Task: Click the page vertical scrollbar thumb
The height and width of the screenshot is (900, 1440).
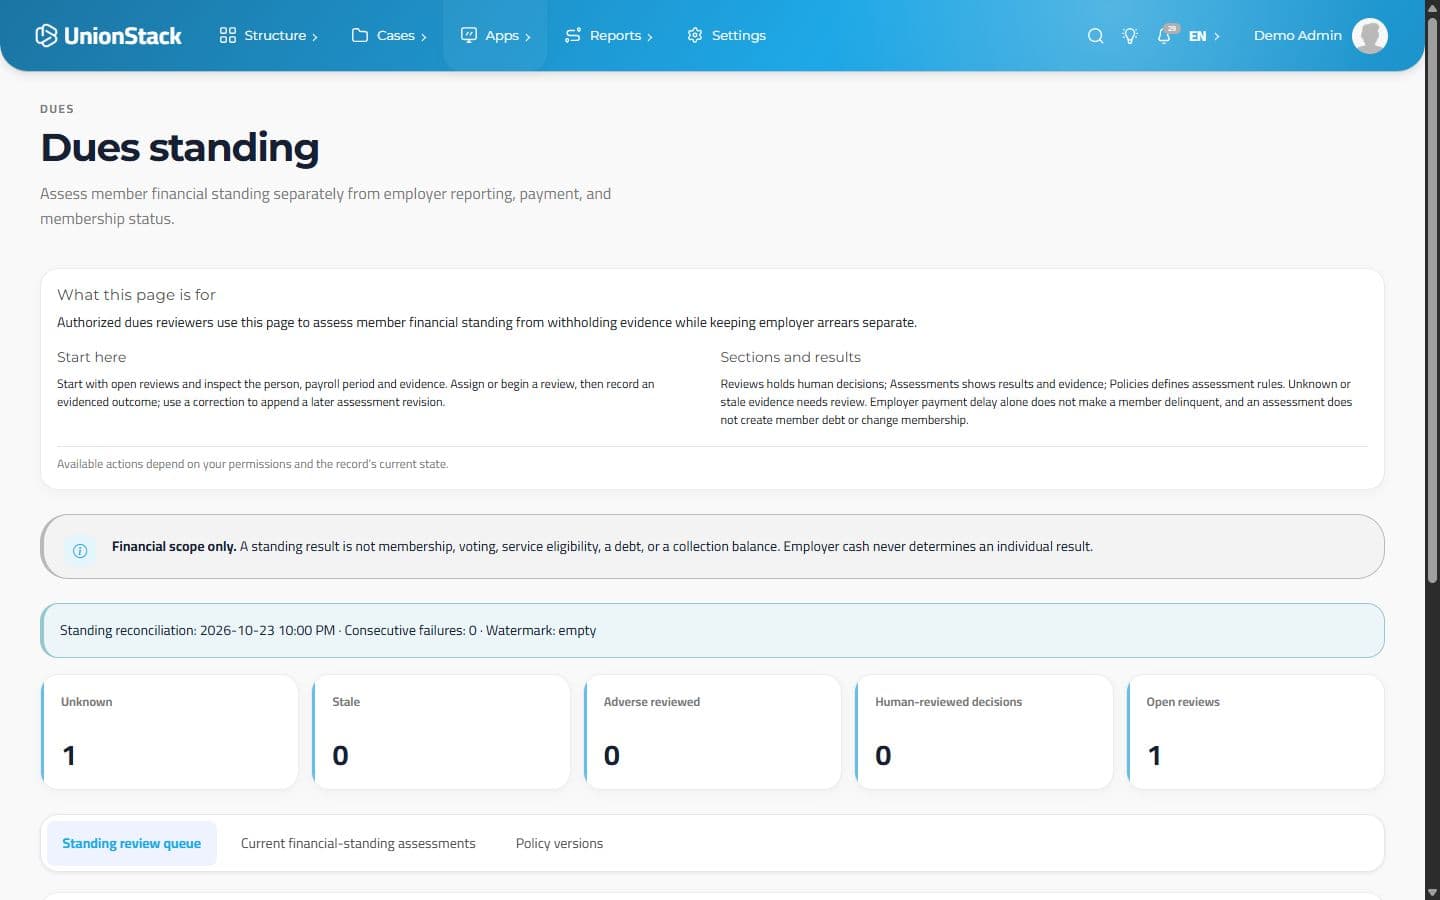Action: pyautogui.click(x=1432, y=300)
